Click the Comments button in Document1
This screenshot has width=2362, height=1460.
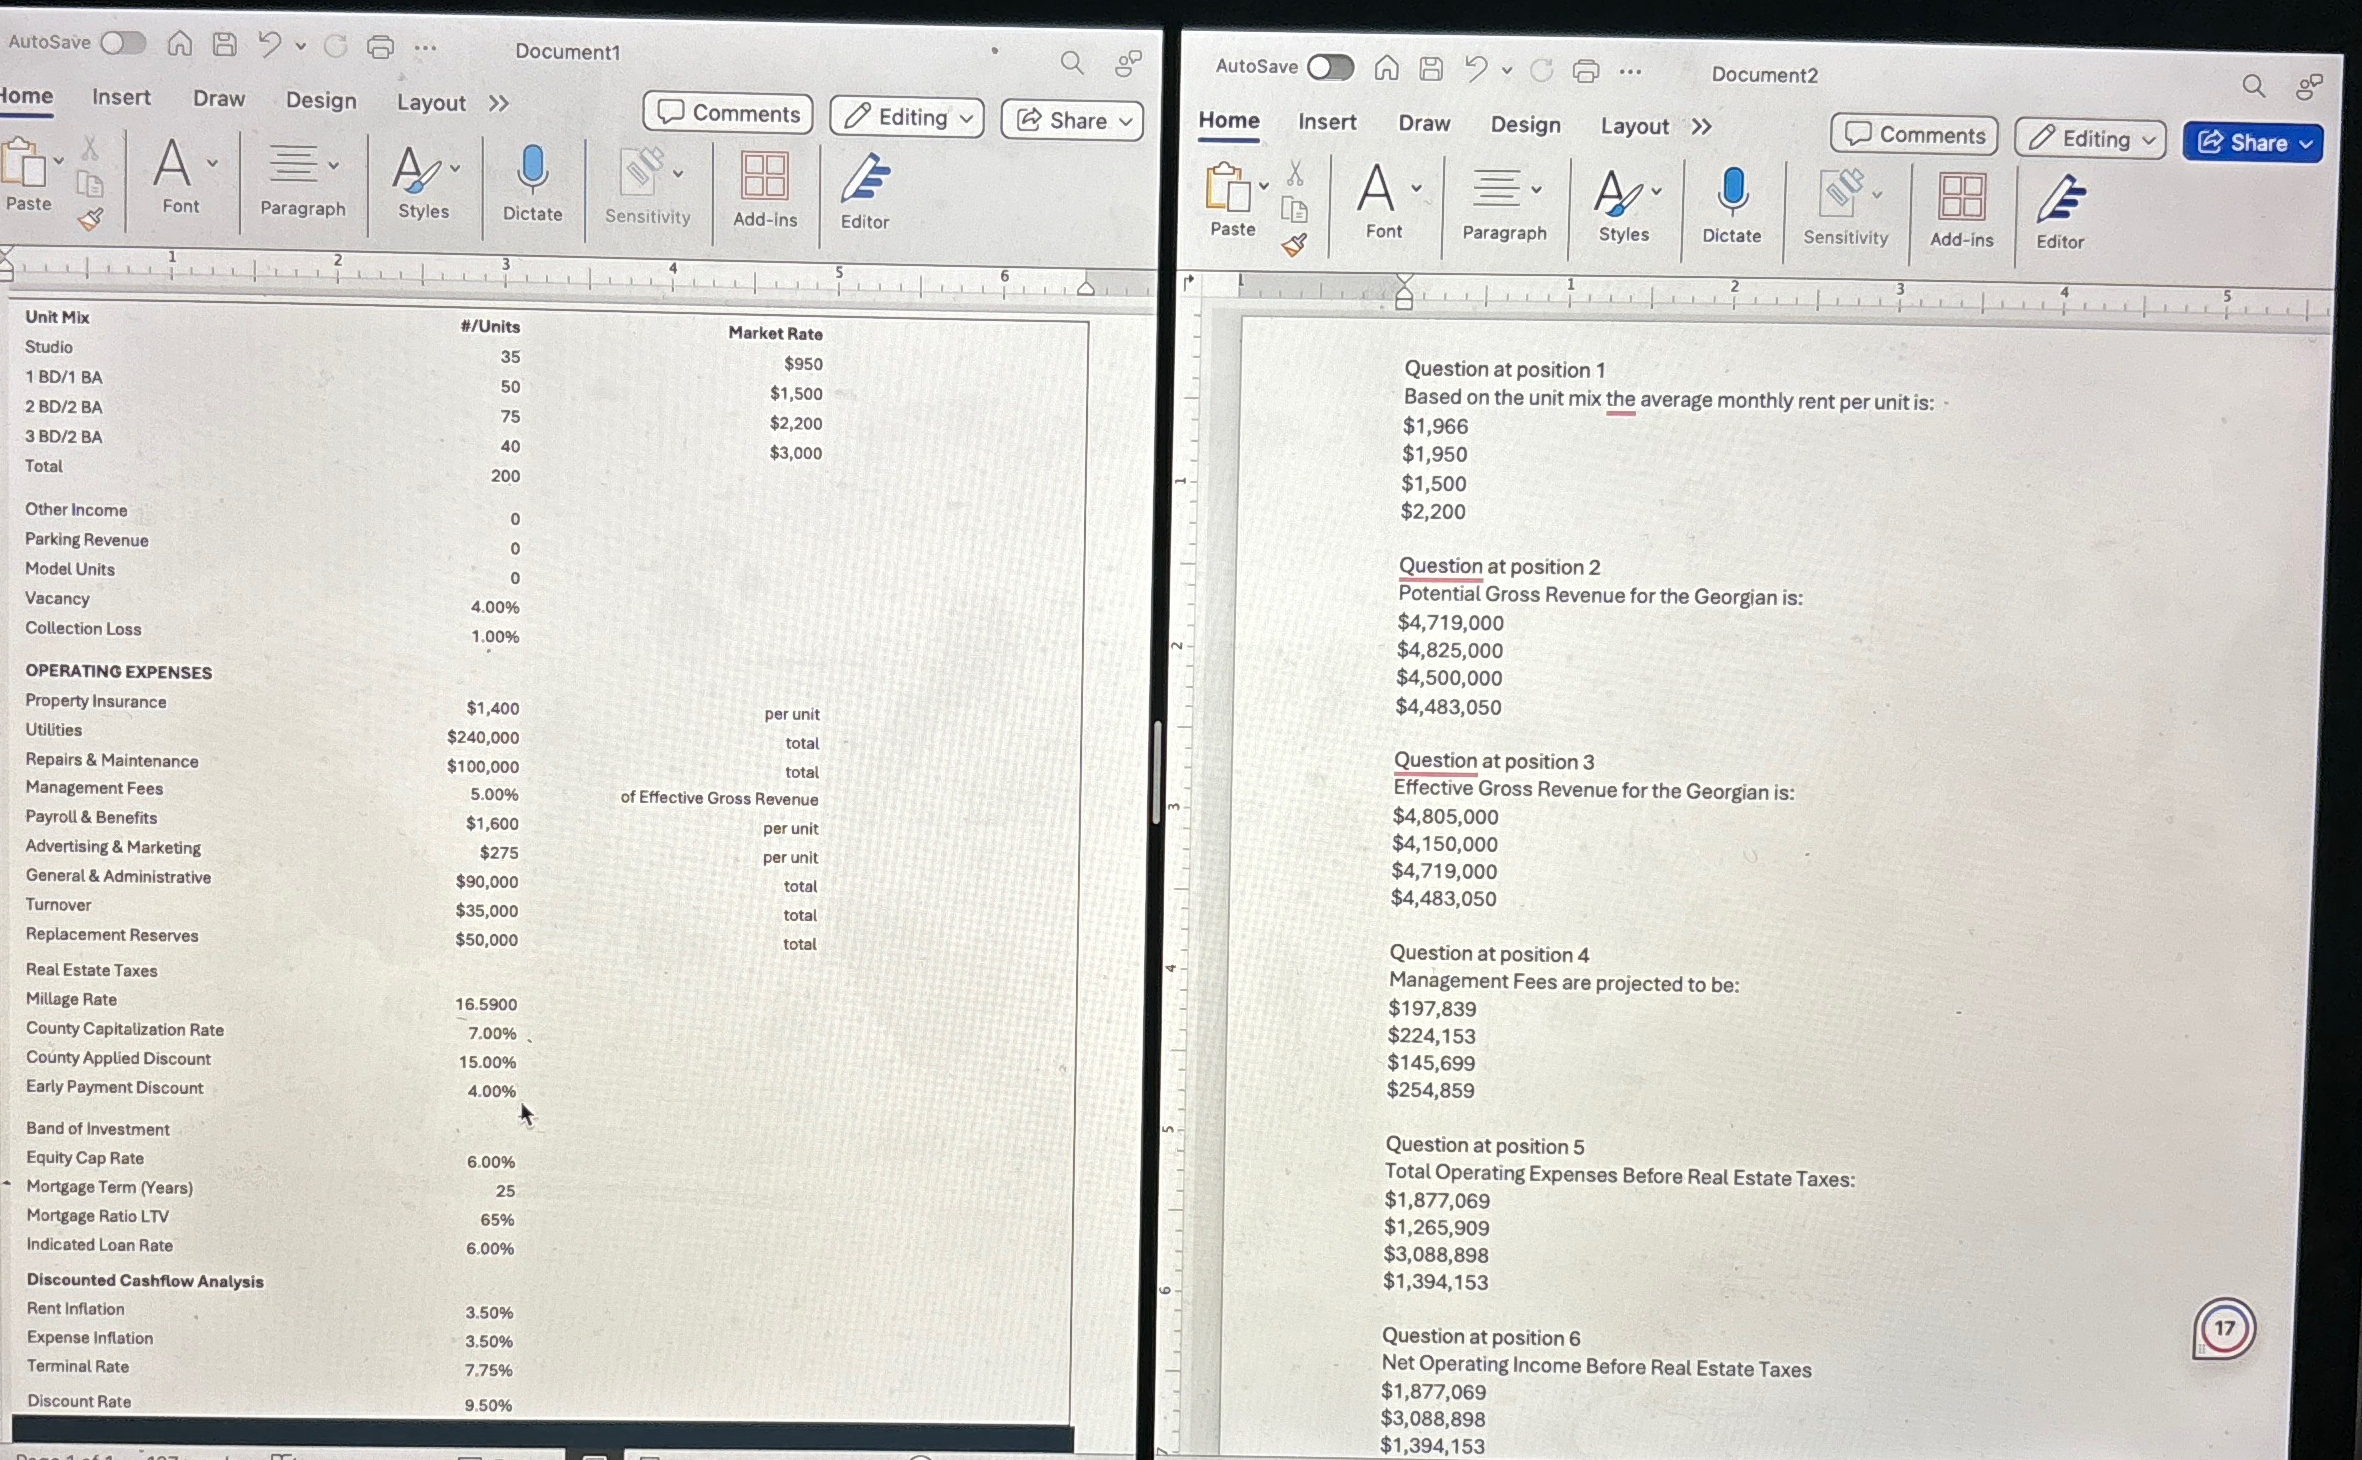(x=728, y=113)
